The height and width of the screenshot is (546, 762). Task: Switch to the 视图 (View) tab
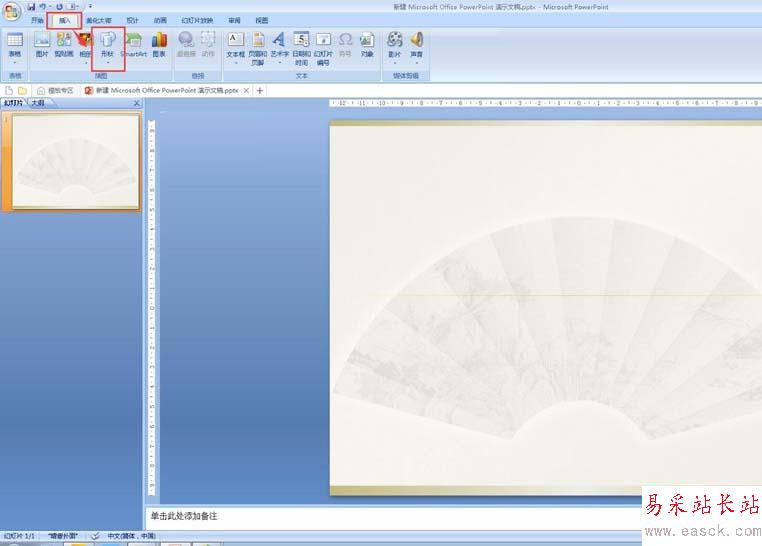point(261,20)
